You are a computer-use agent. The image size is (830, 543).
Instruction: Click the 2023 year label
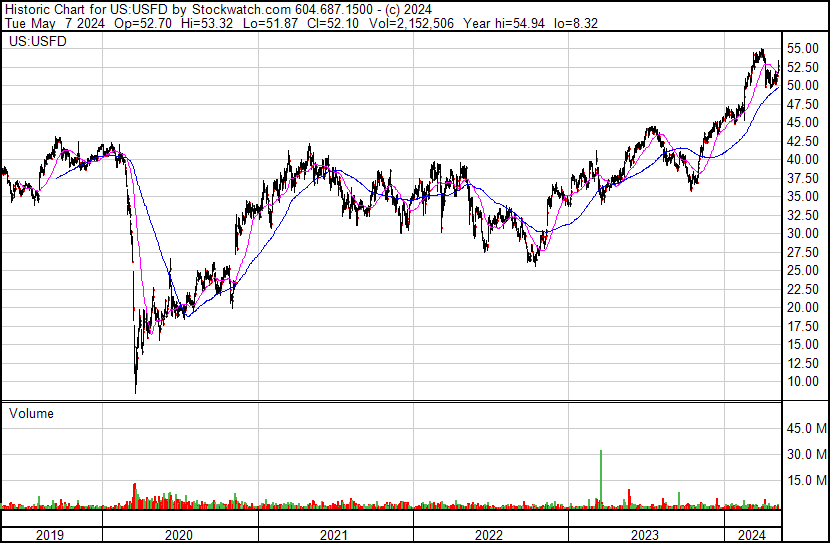click(645, 535)
